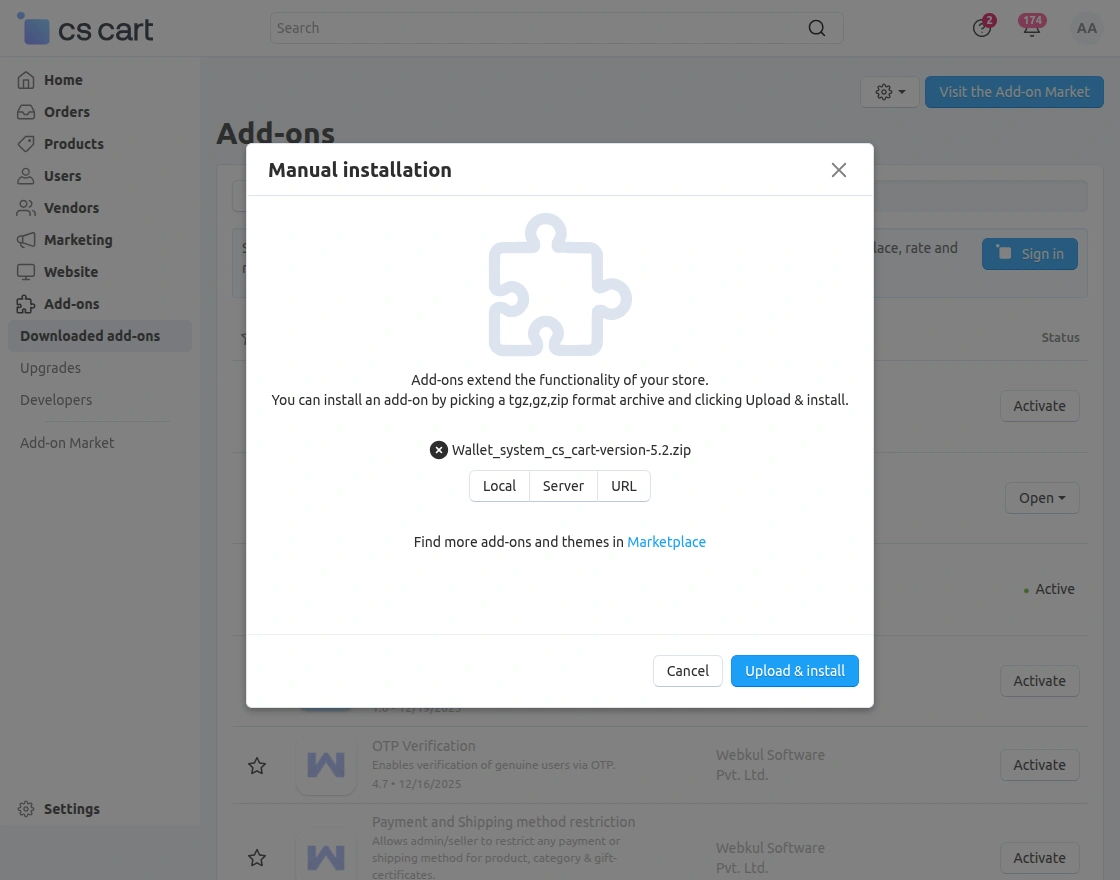Favorite the Payment and Shipping method restriction add-on
1120x880 pixels.
coord(257,857)
